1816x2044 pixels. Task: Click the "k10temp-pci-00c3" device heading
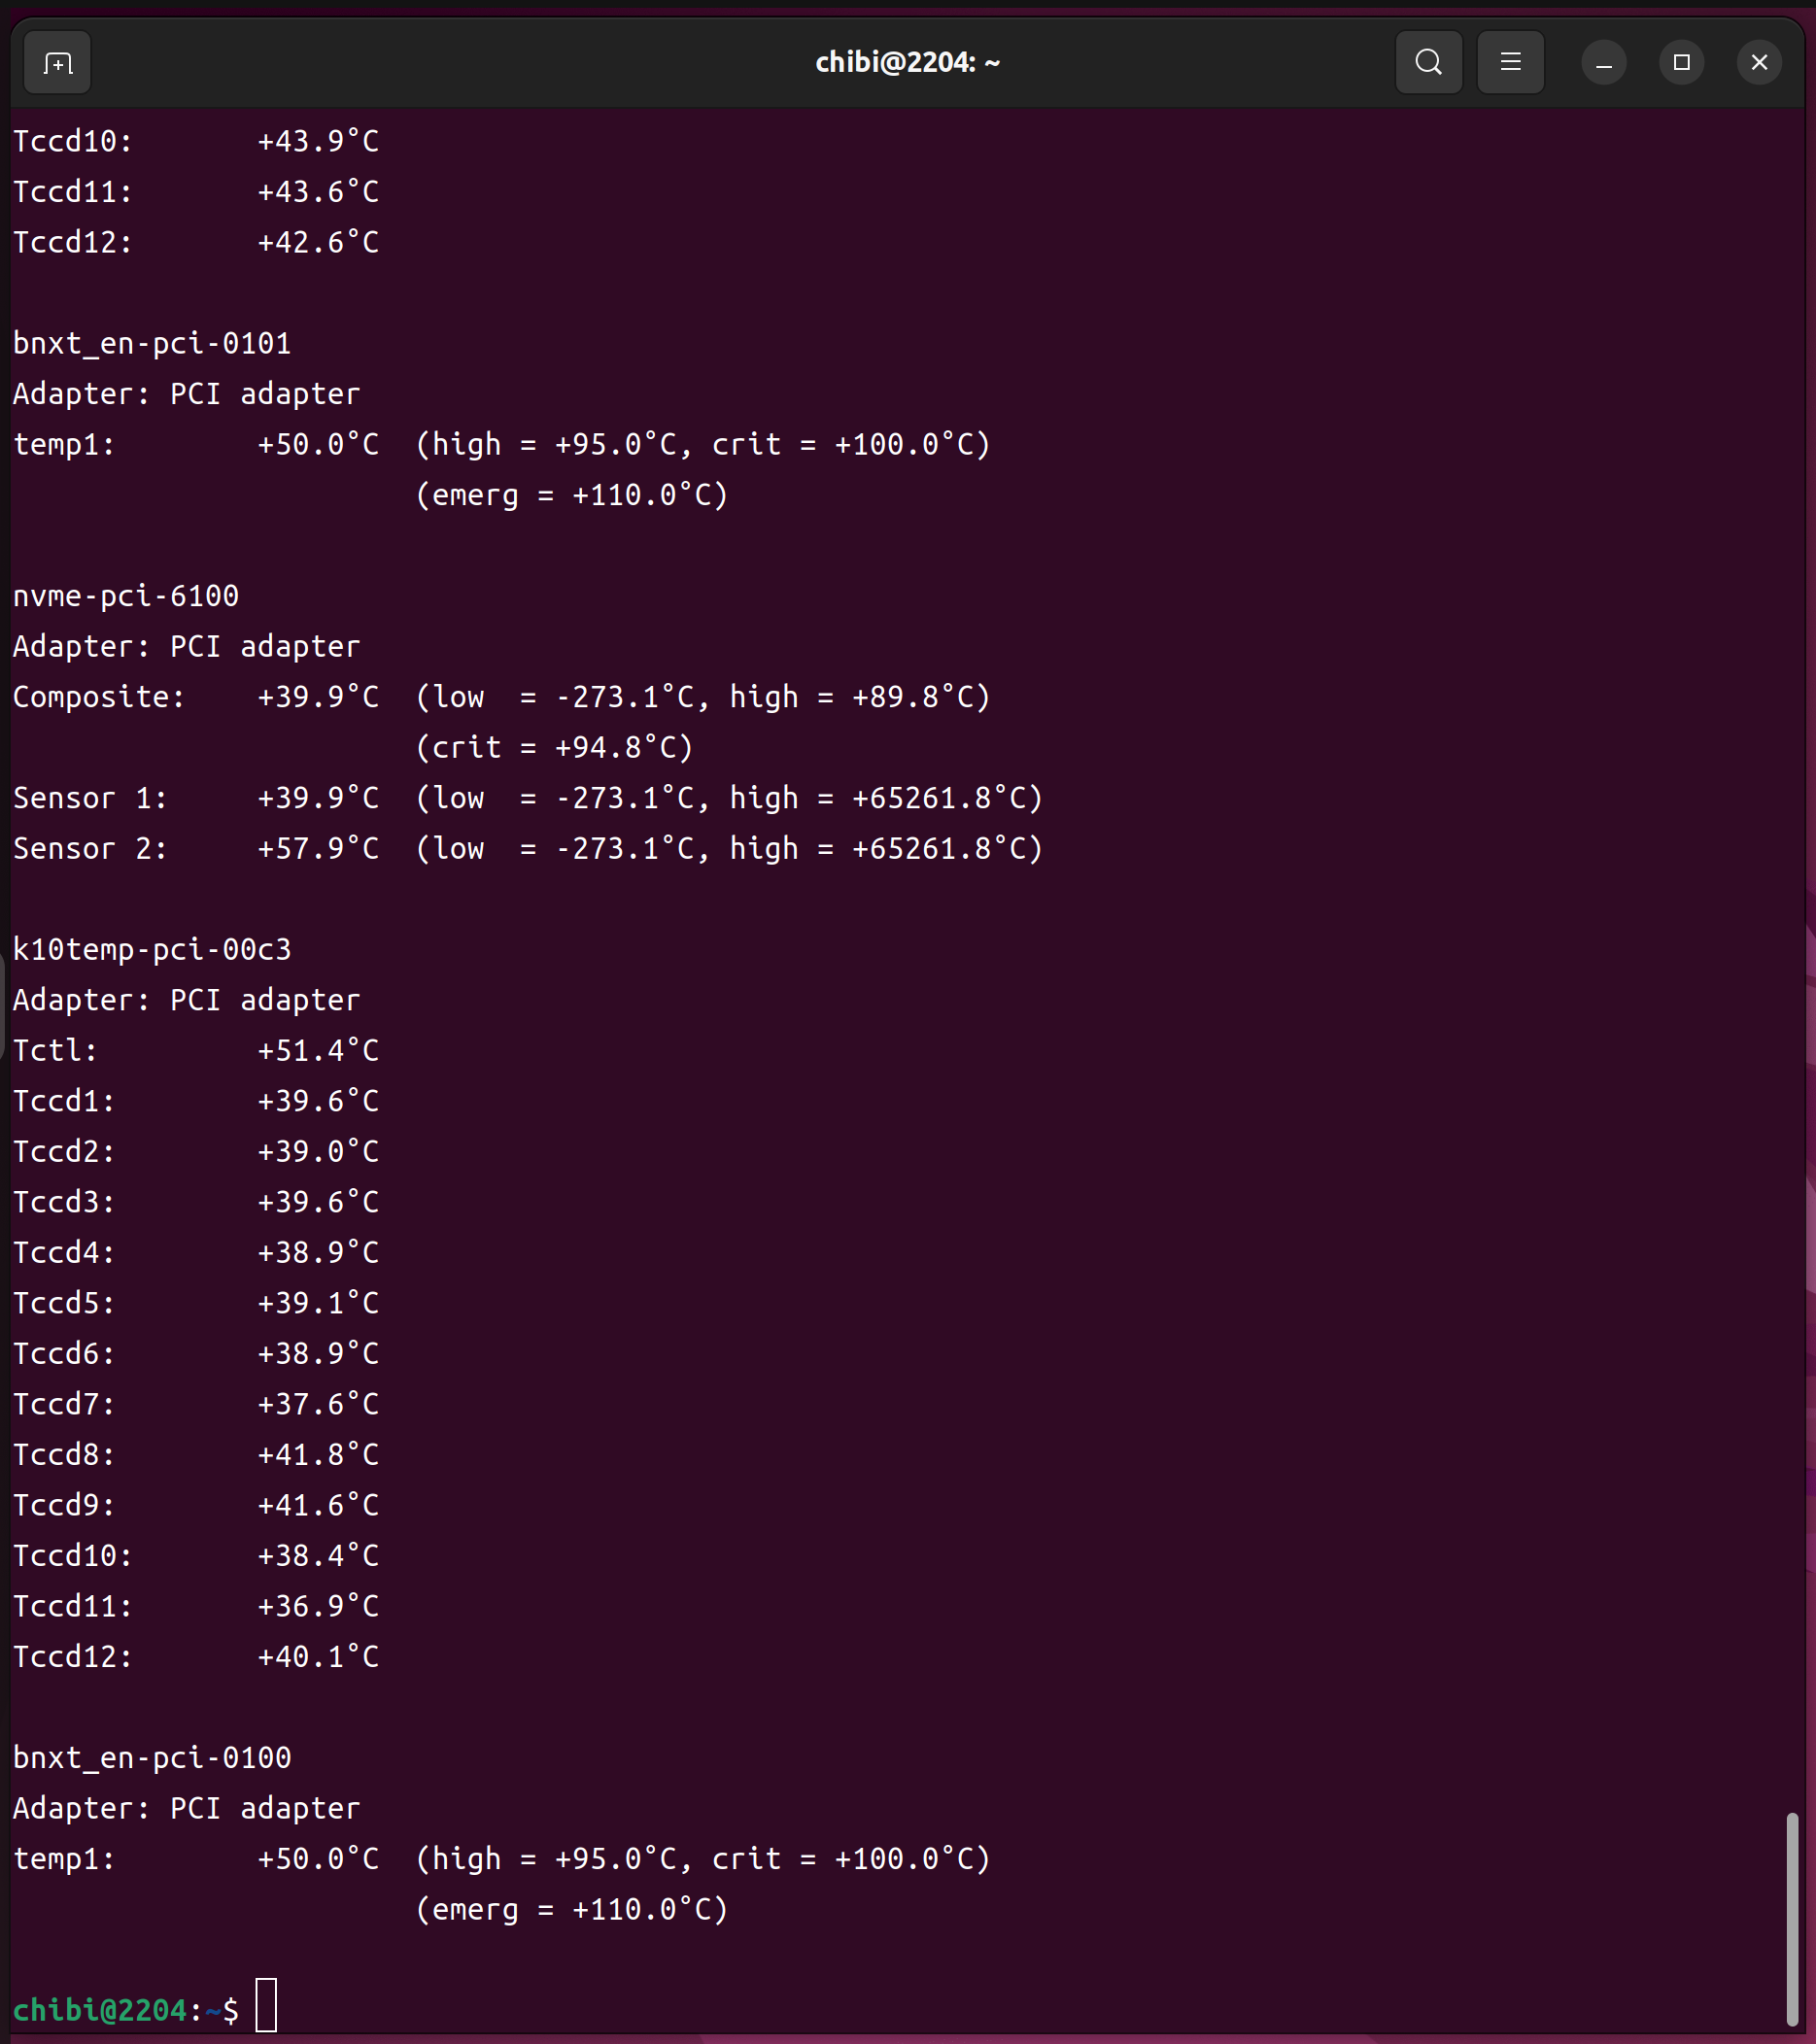pyautogui.click(x=152, y=949)
